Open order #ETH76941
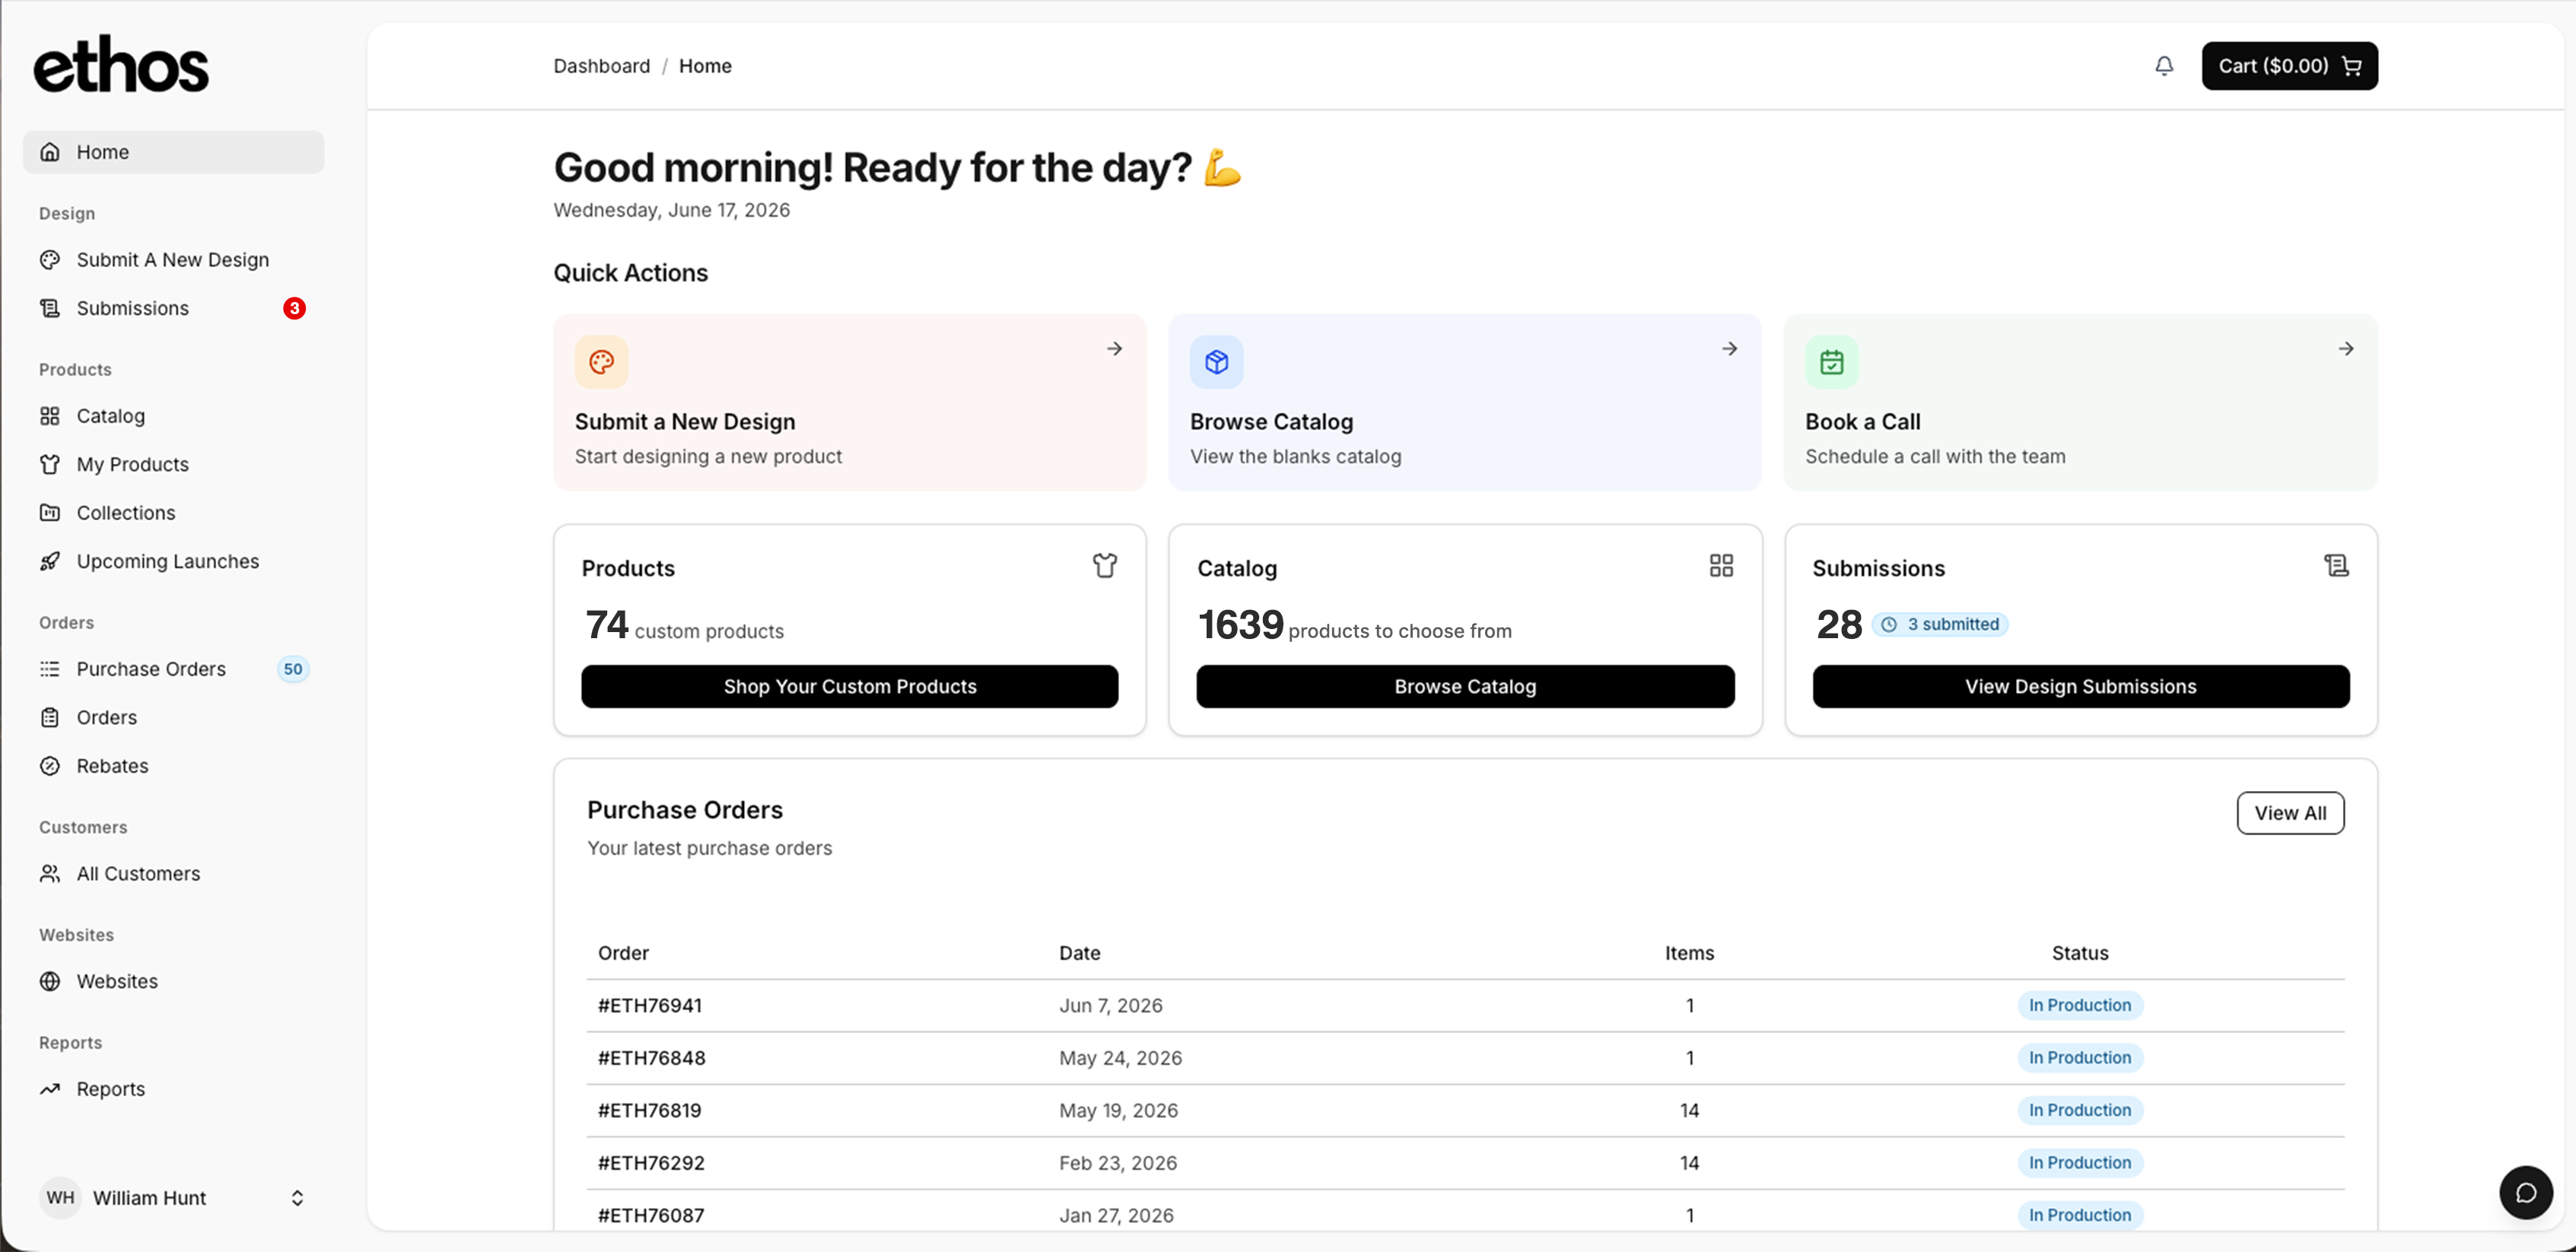The width and height of the screenshot is (2576, 1252). pyautogui.click(x=650, y=1005)
